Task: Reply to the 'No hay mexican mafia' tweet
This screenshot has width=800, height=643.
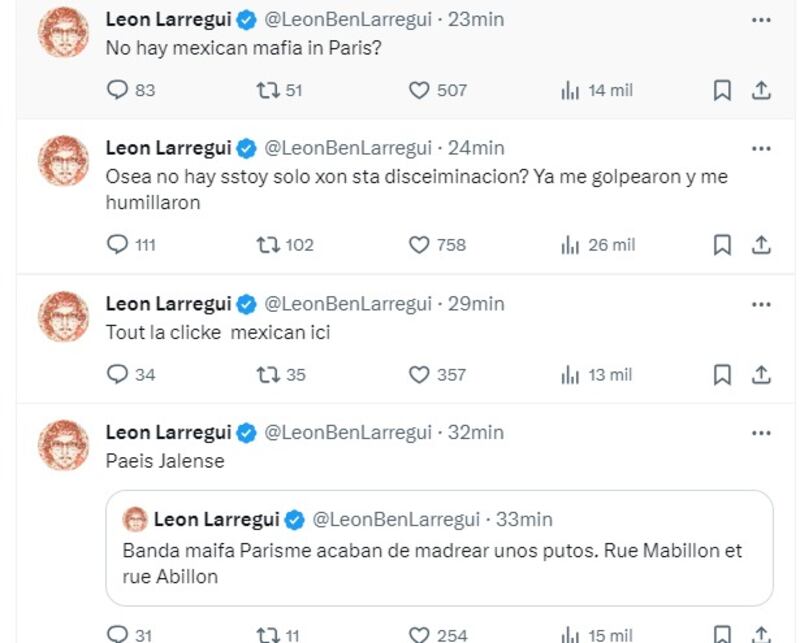Action: pyautogui.click(x=131, y=90)
